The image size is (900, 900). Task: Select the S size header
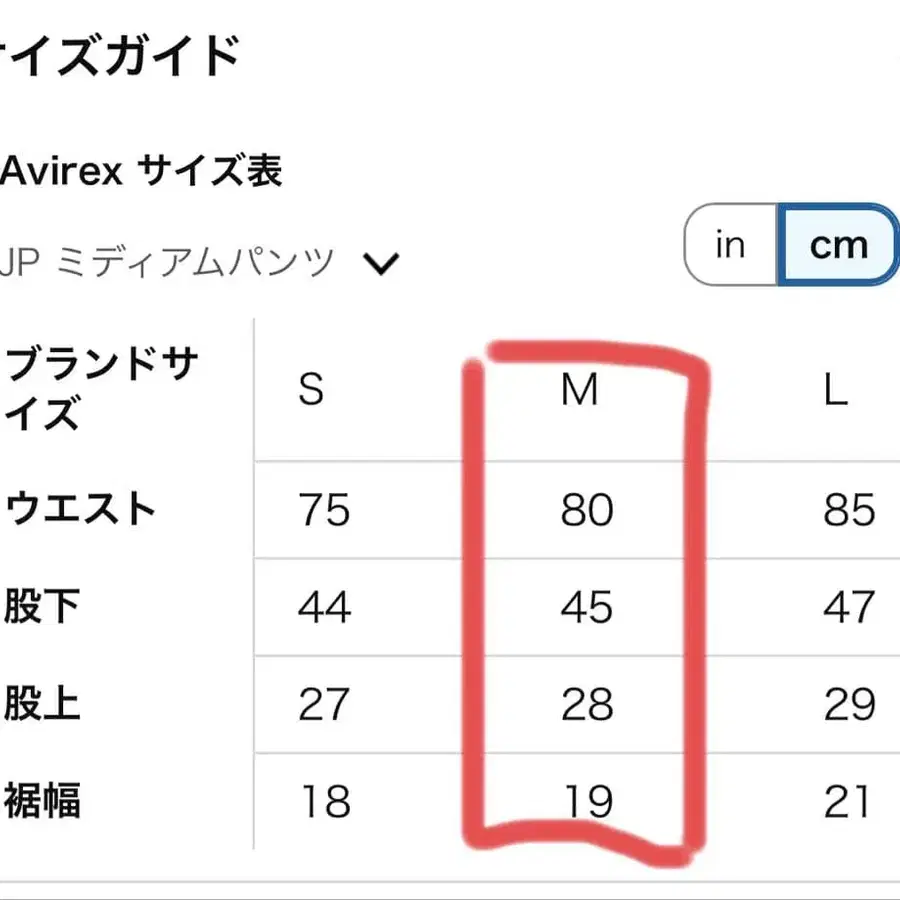point(310,391)
